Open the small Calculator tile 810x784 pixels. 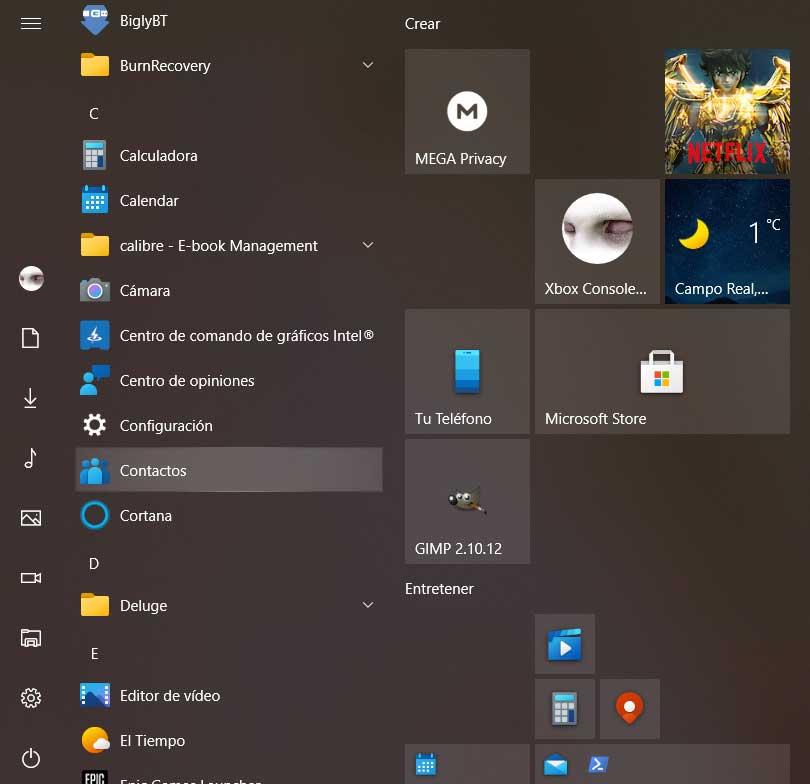pyautogui.click(x=565, y=709)
